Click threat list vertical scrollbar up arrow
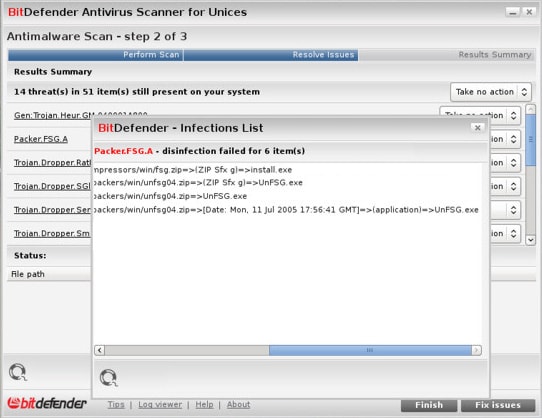 coord(531,110)
